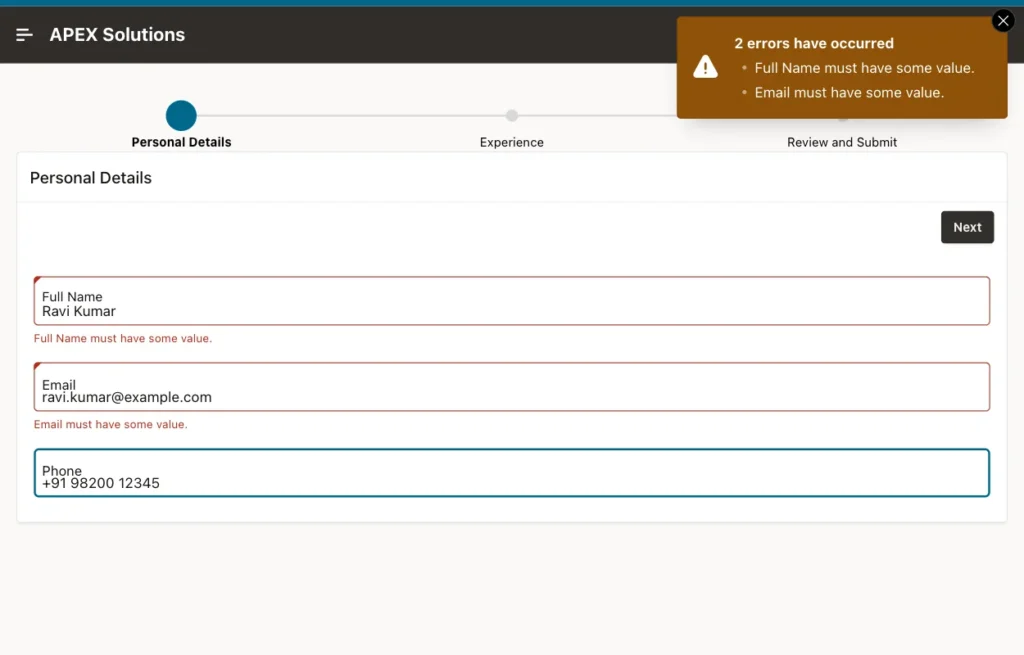Image resolution: width=1024 pixels, height=655 pixels.
Task: Click the Experience step dot marker
Action: point(512,116)
